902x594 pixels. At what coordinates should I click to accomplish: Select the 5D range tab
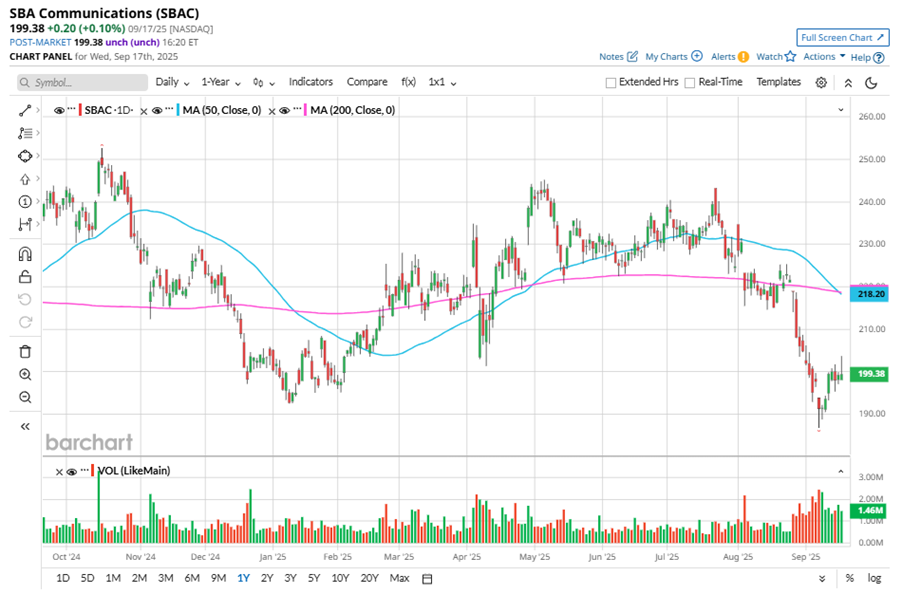(87, 578)
